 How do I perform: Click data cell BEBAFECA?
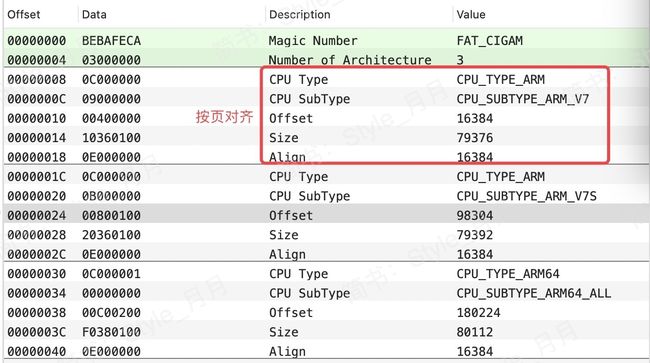(x=111, y=41)
